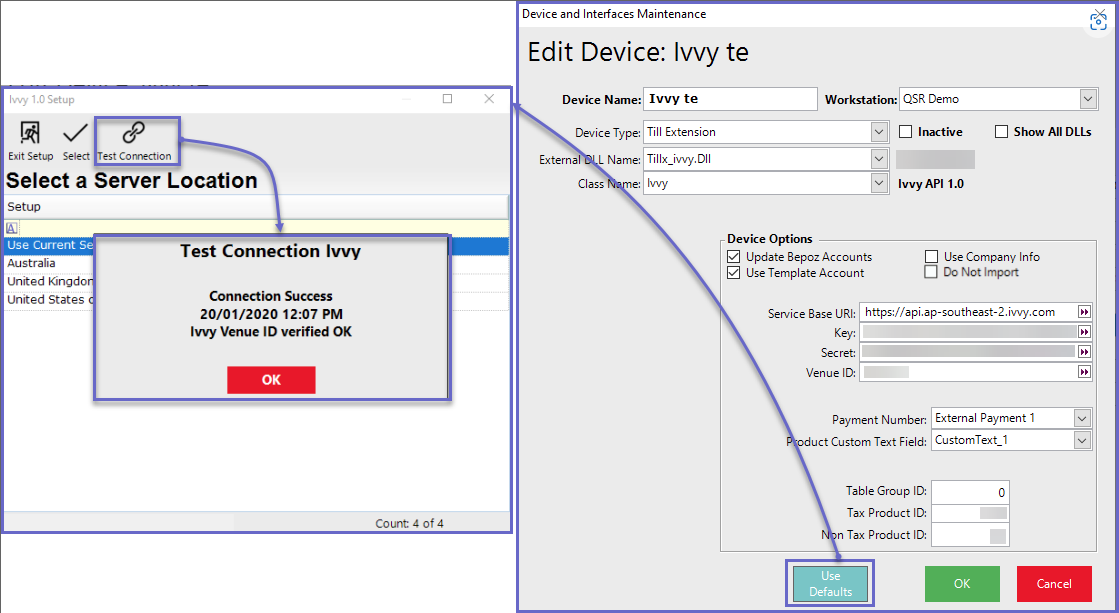Click the capture icon in Device Maintenance title bar
Screen dimensions: 1119x613
pyautogui.click(x=1098, y=21)
